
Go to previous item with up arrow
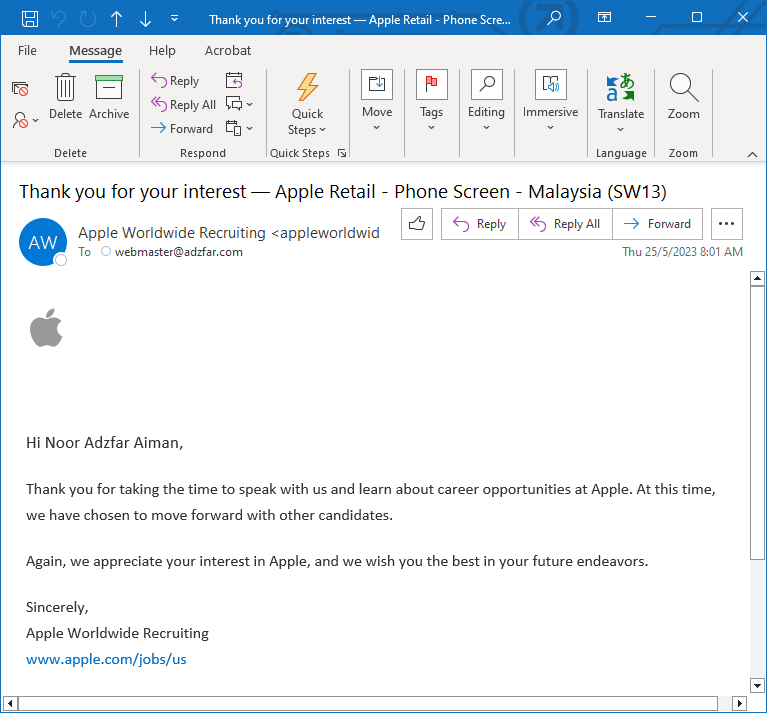coord(116,19)
